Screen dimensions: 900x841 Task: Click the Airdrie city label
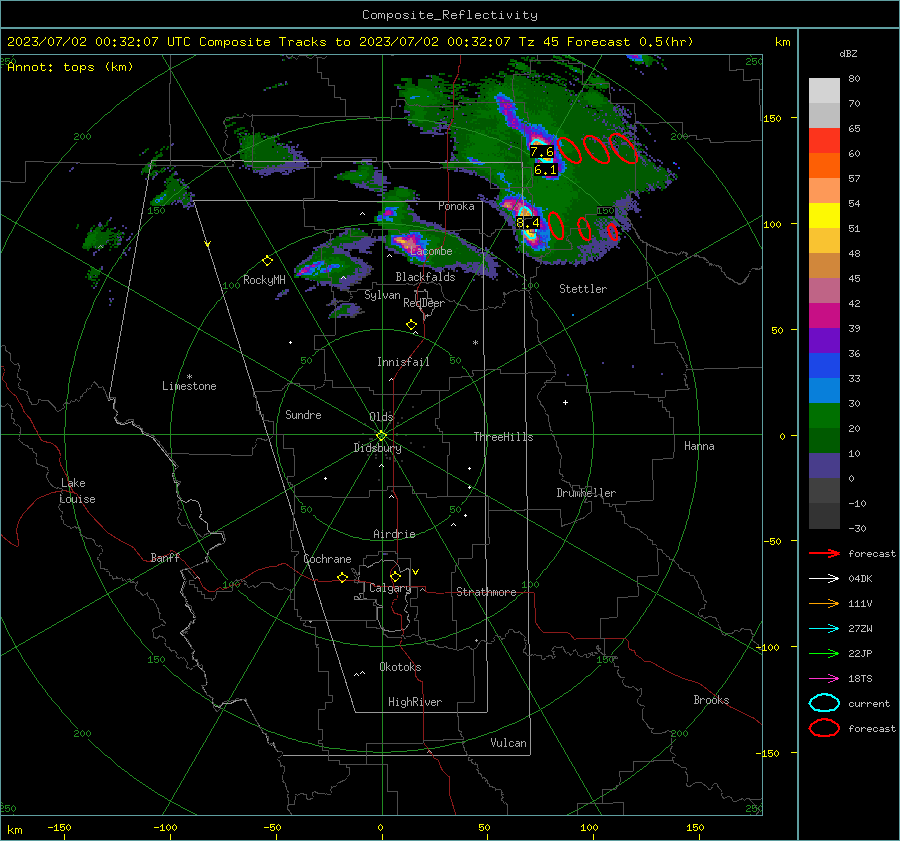[x=394, y=534]
